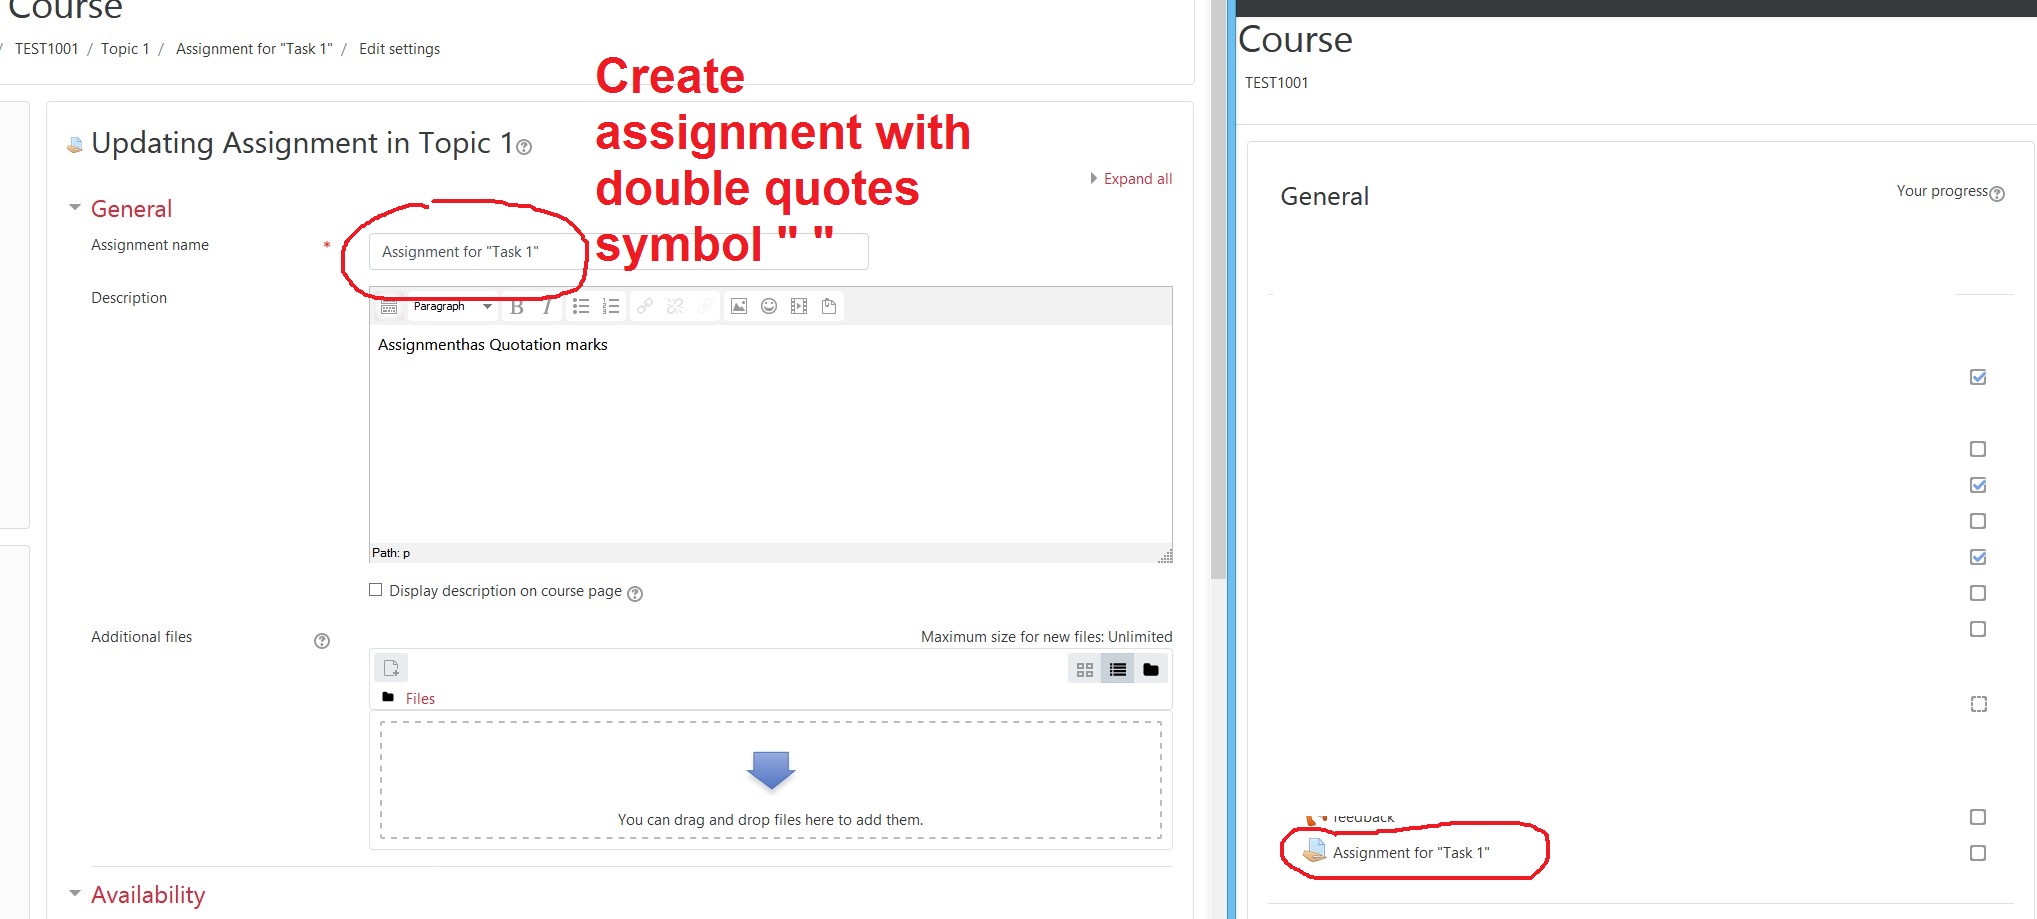
Task: Open the Edit settings breadcrumb
Action: [x=399, y=49]
